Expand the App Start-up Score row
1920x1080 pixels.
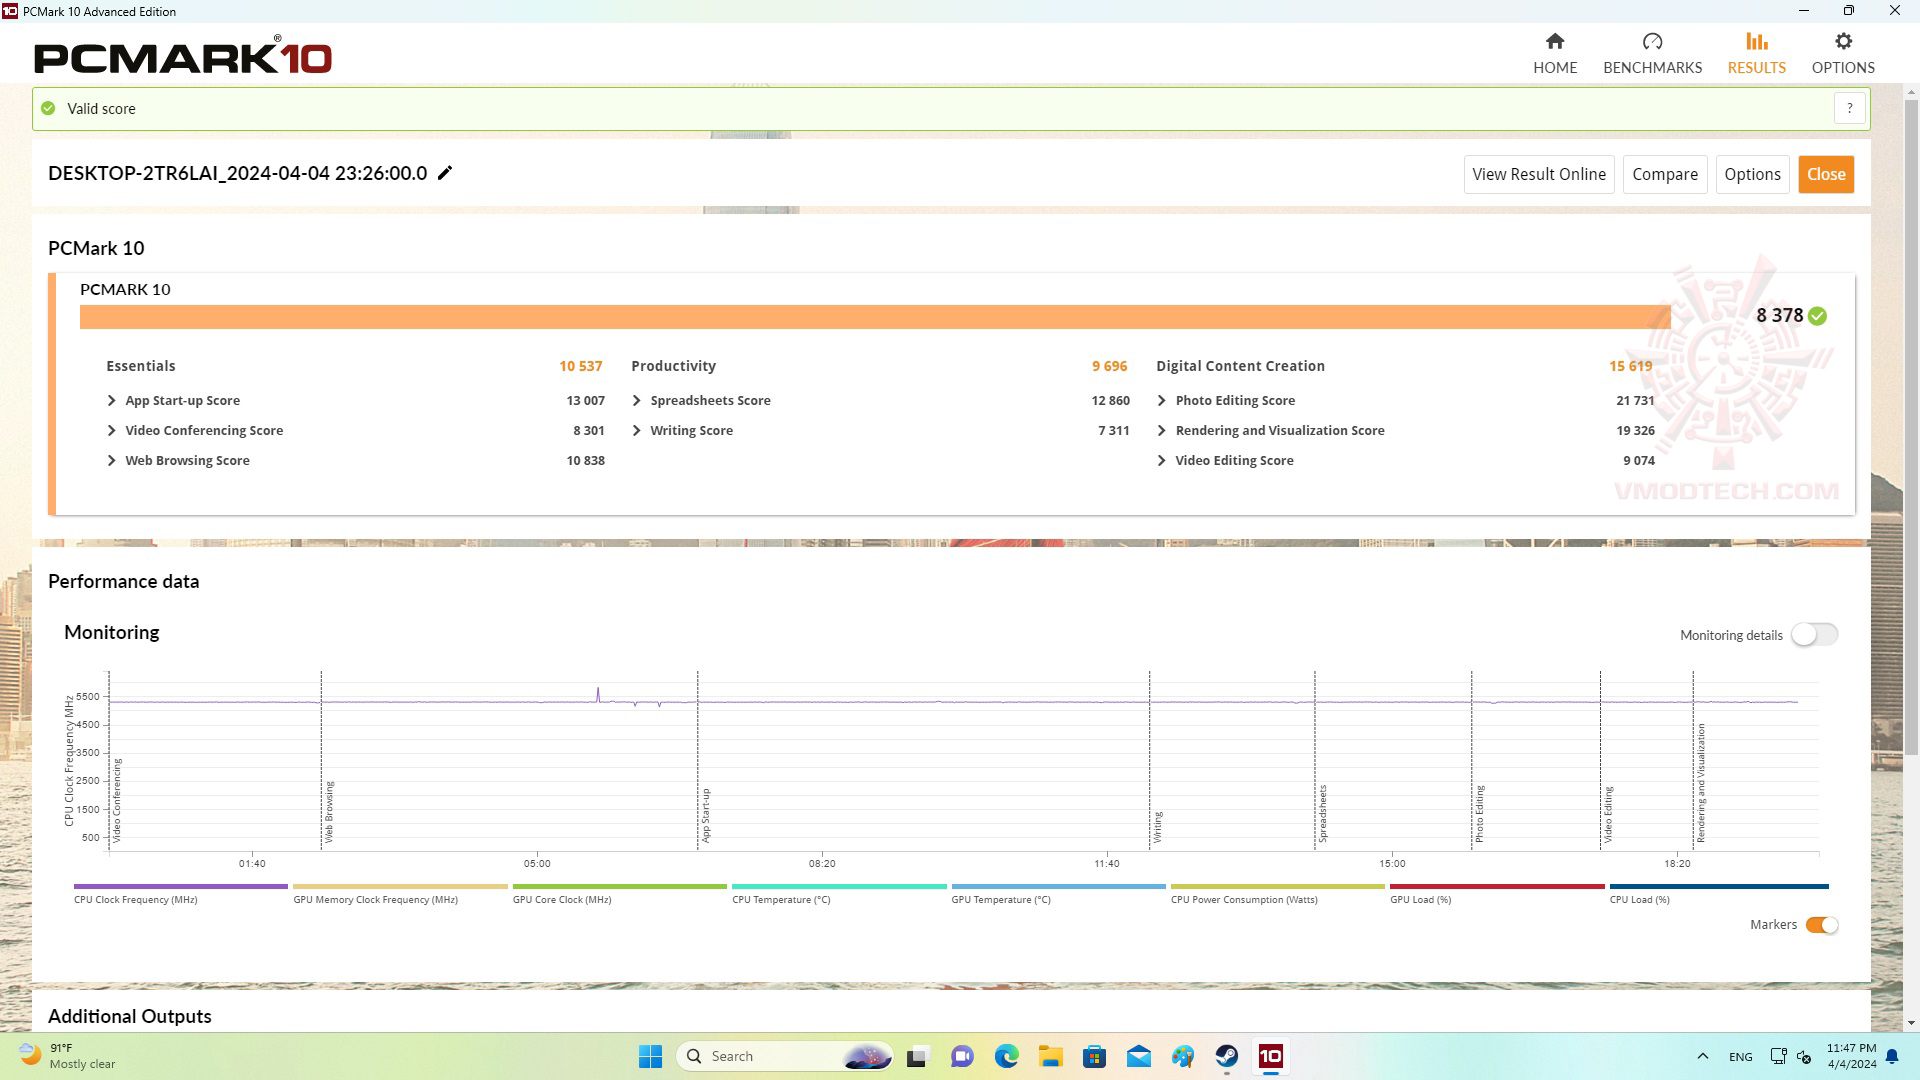[111, 400]
